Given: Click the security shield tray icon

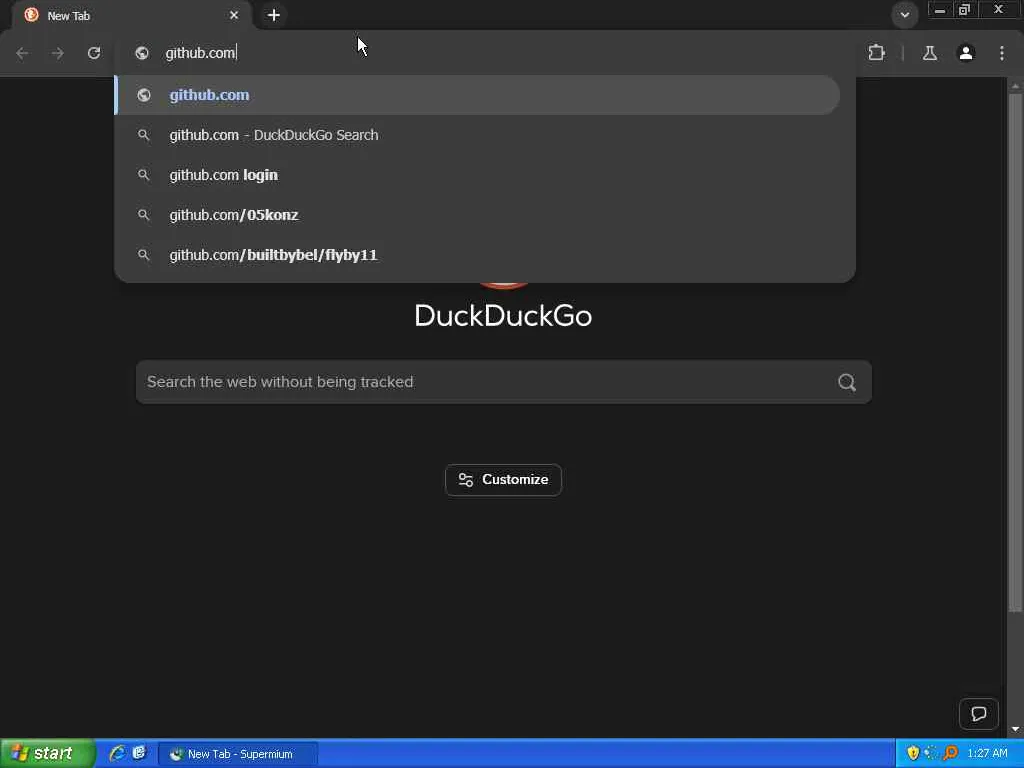Looking at the screenshot, I should click(913, 754).
